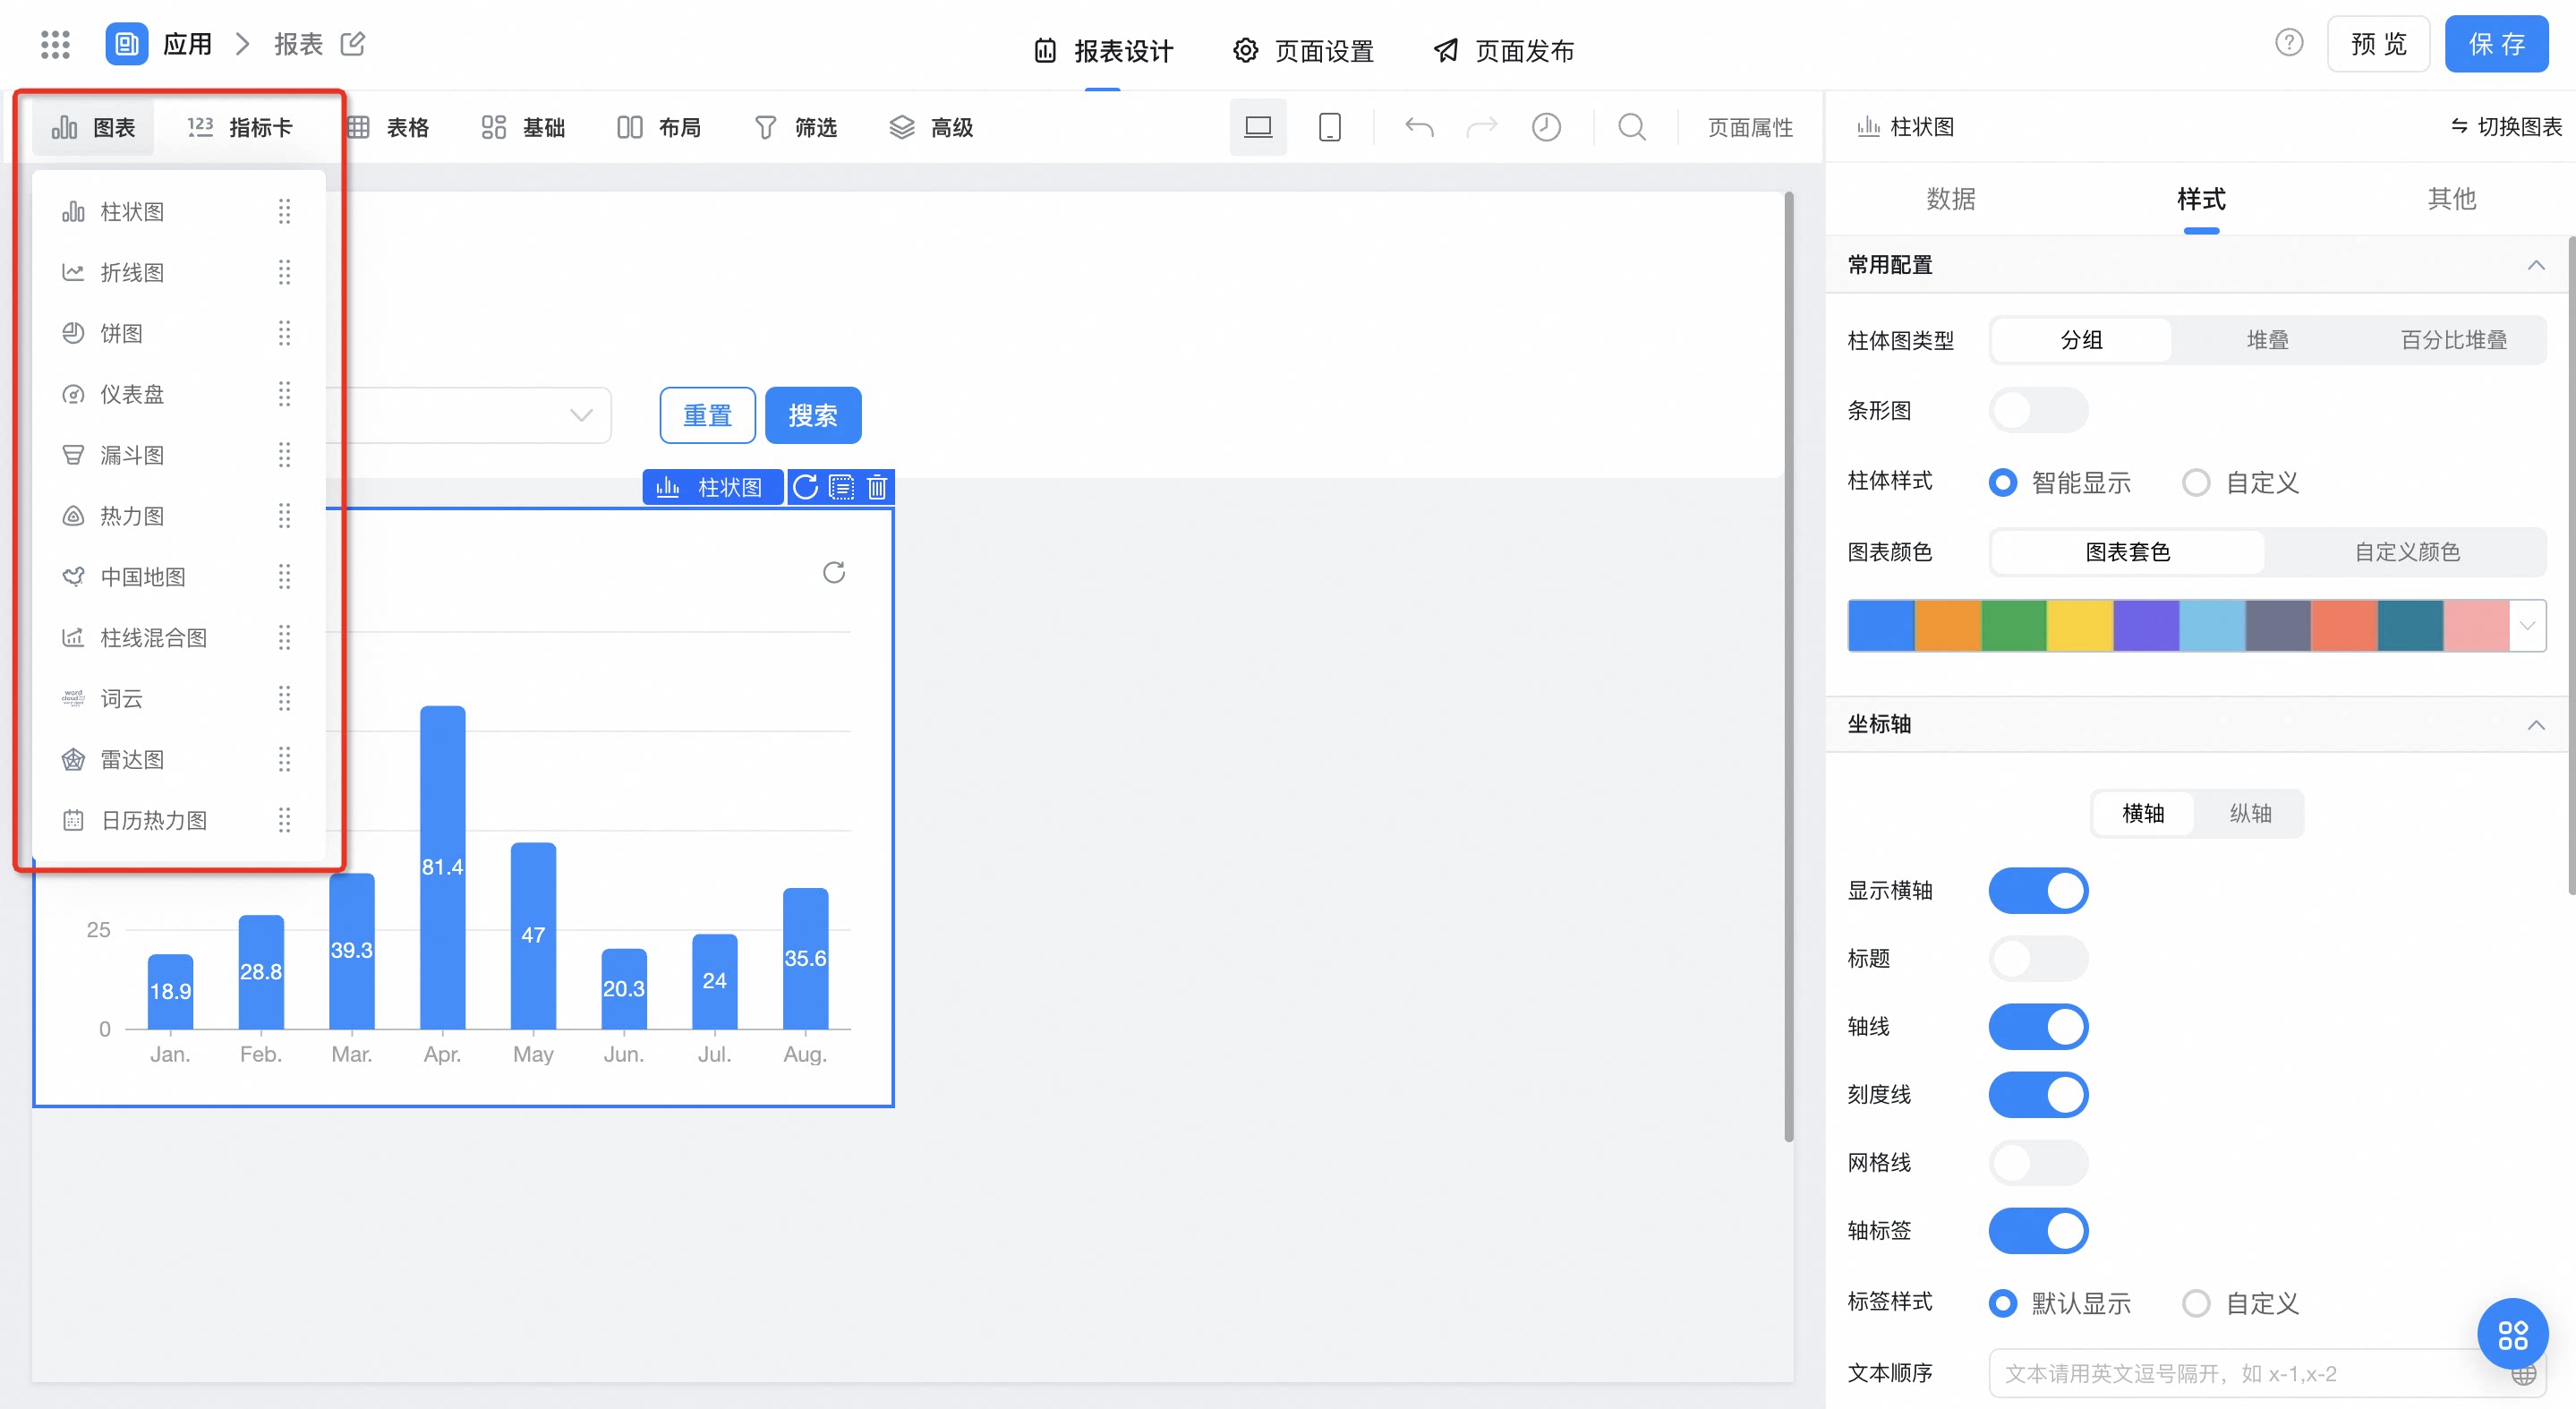Image resolution: width=2576 pixels, height=1409 pixels.
Task: Click the orange swatch in chart palette
Action: click(1947, 626)
